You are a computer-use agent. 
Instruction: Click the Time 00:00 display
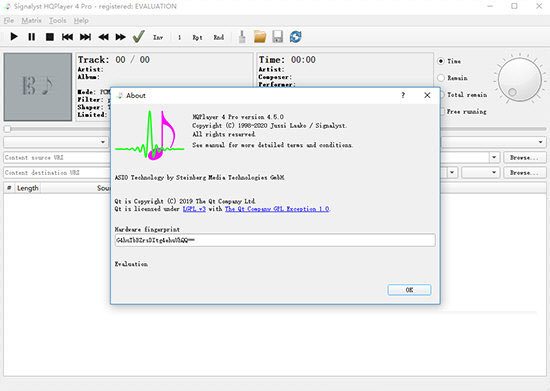point(287,60)
